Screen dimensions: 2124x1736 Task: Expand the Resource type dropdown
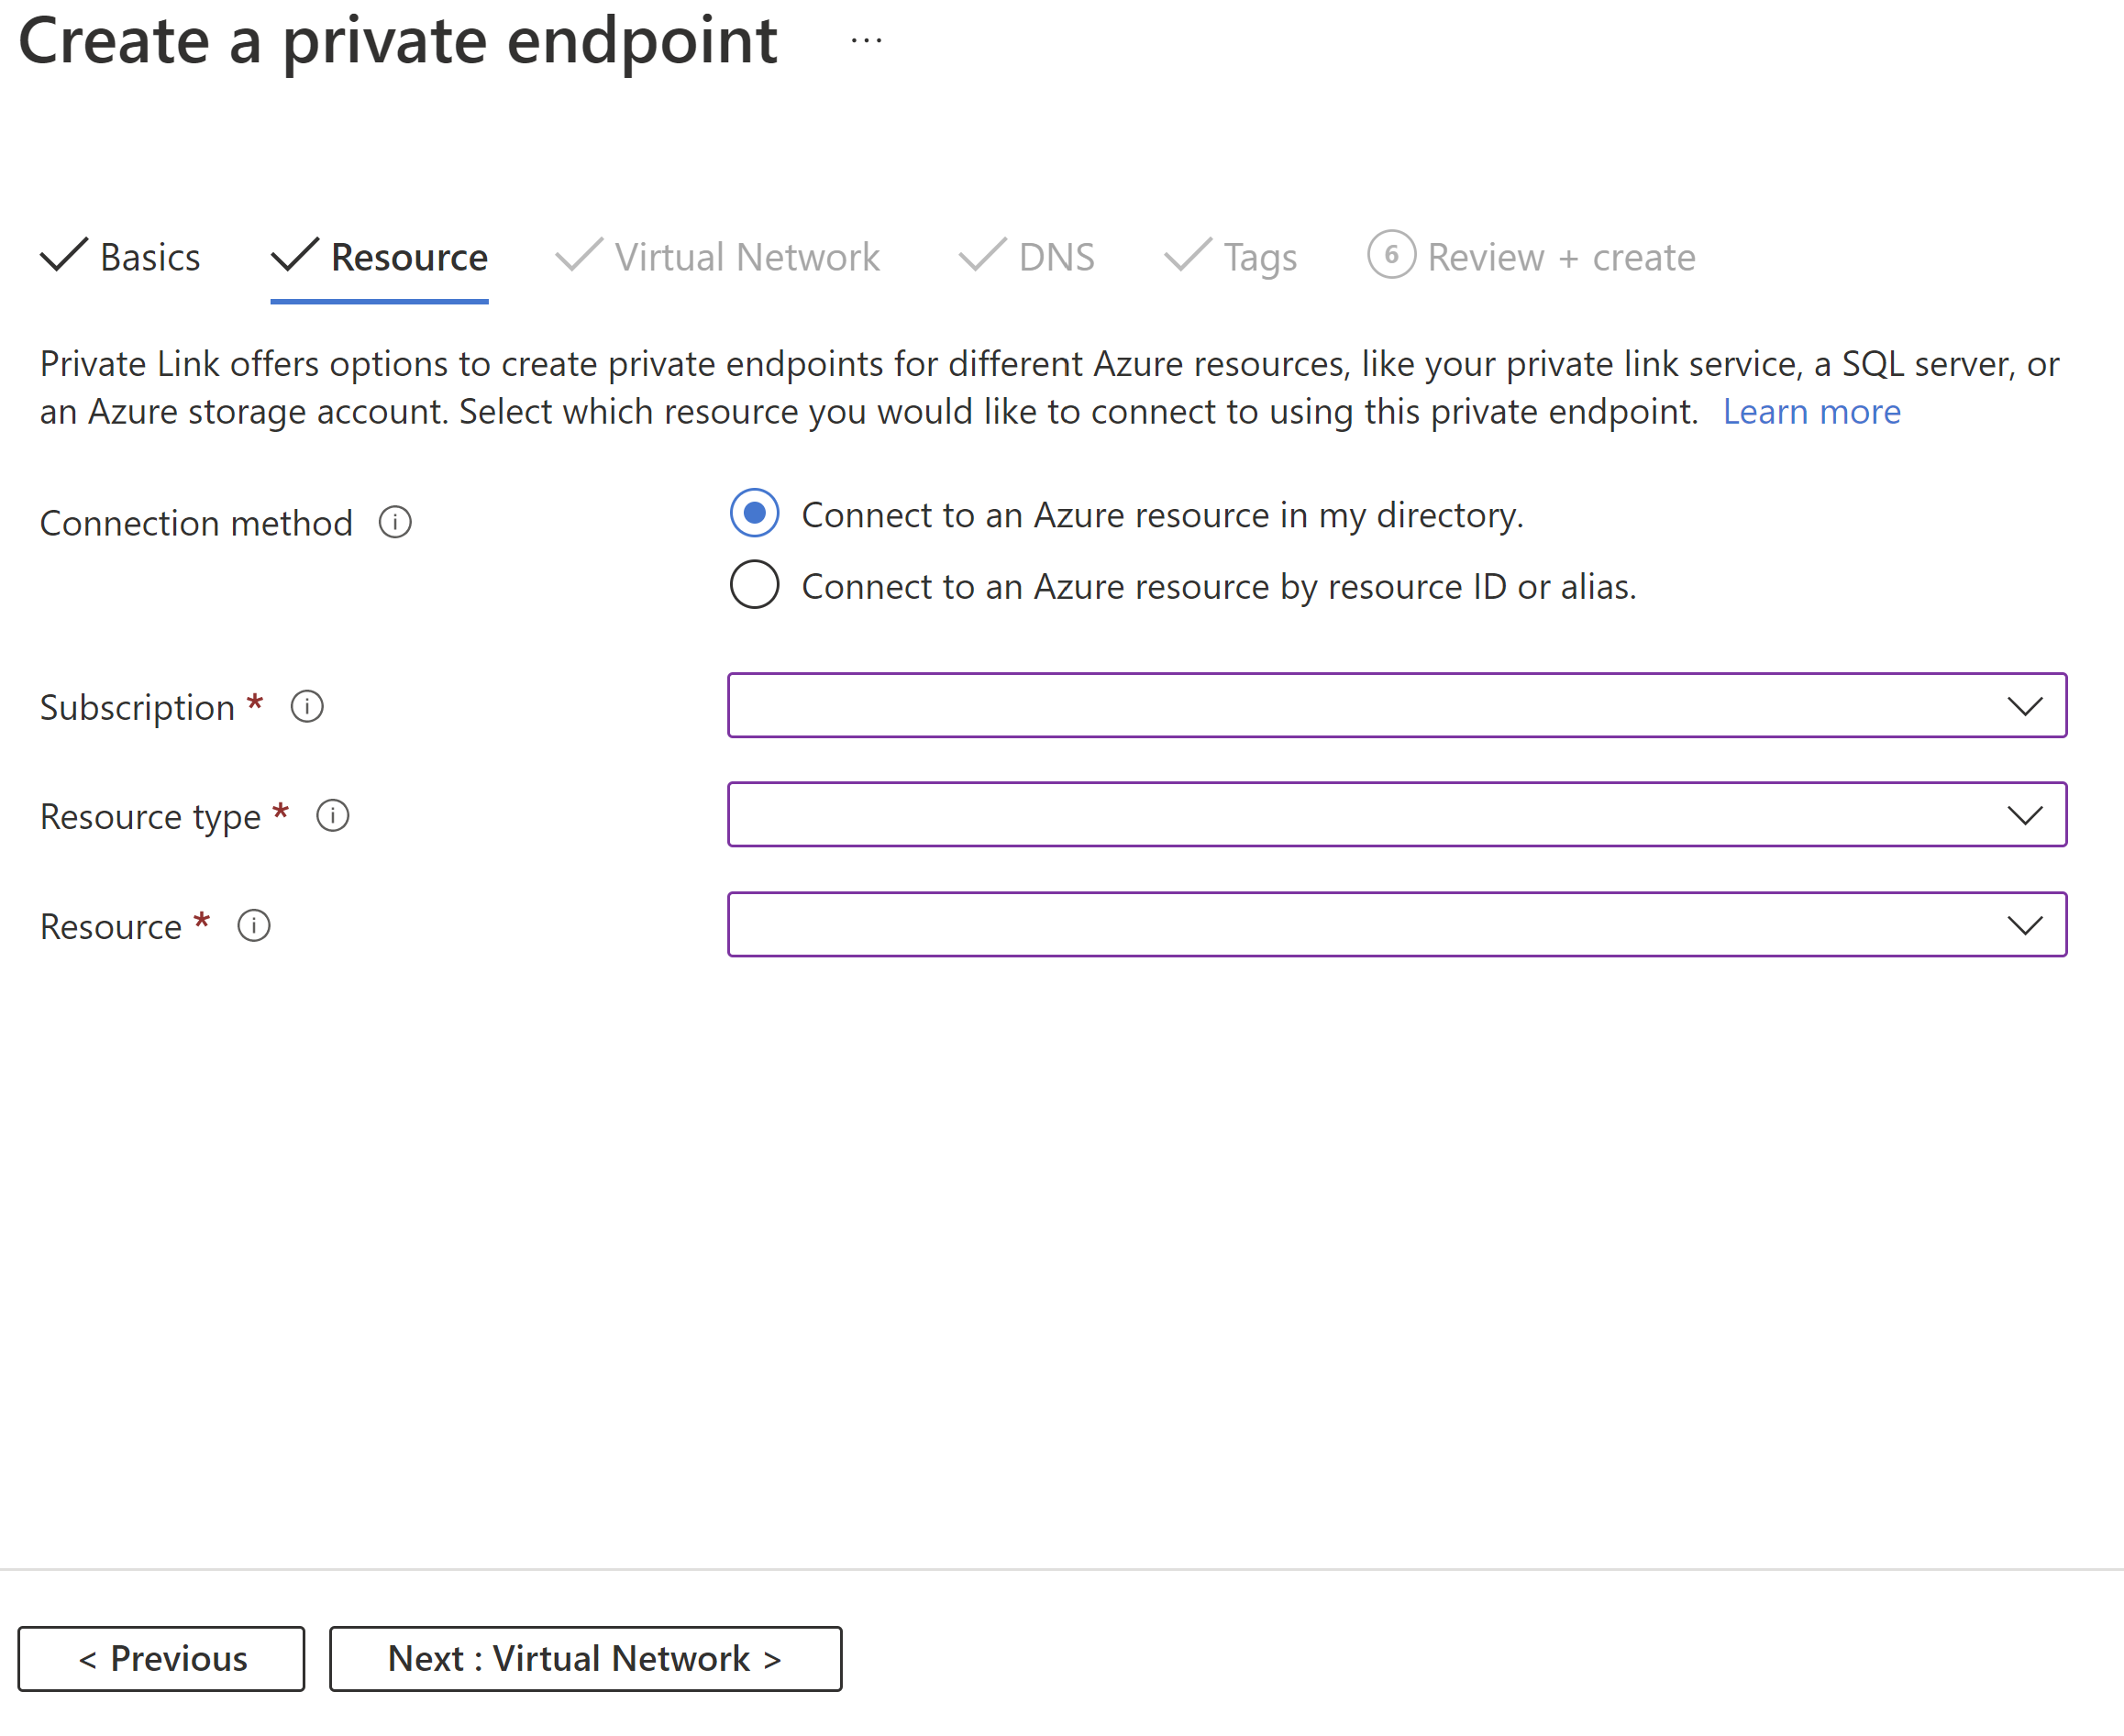click(2023, 813)
